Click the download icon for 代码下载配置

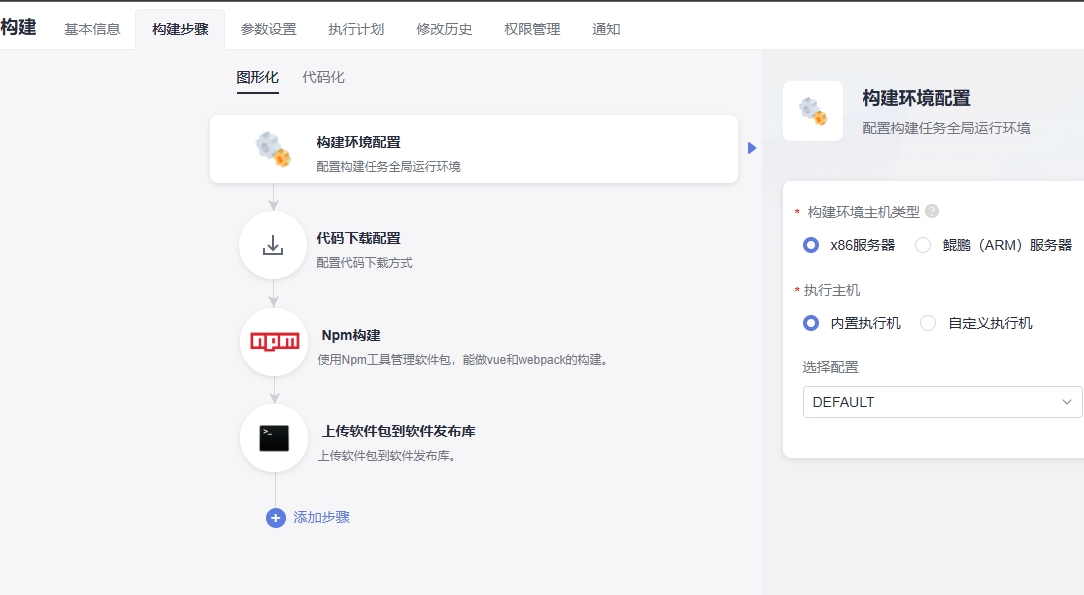click(x=273, y=245)
